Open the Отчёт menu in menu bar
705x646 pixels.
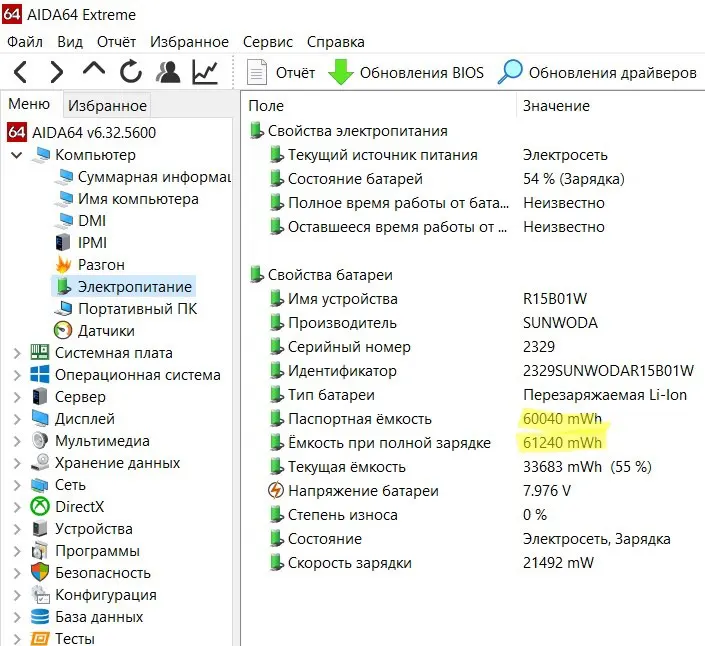tap(116, 42)
